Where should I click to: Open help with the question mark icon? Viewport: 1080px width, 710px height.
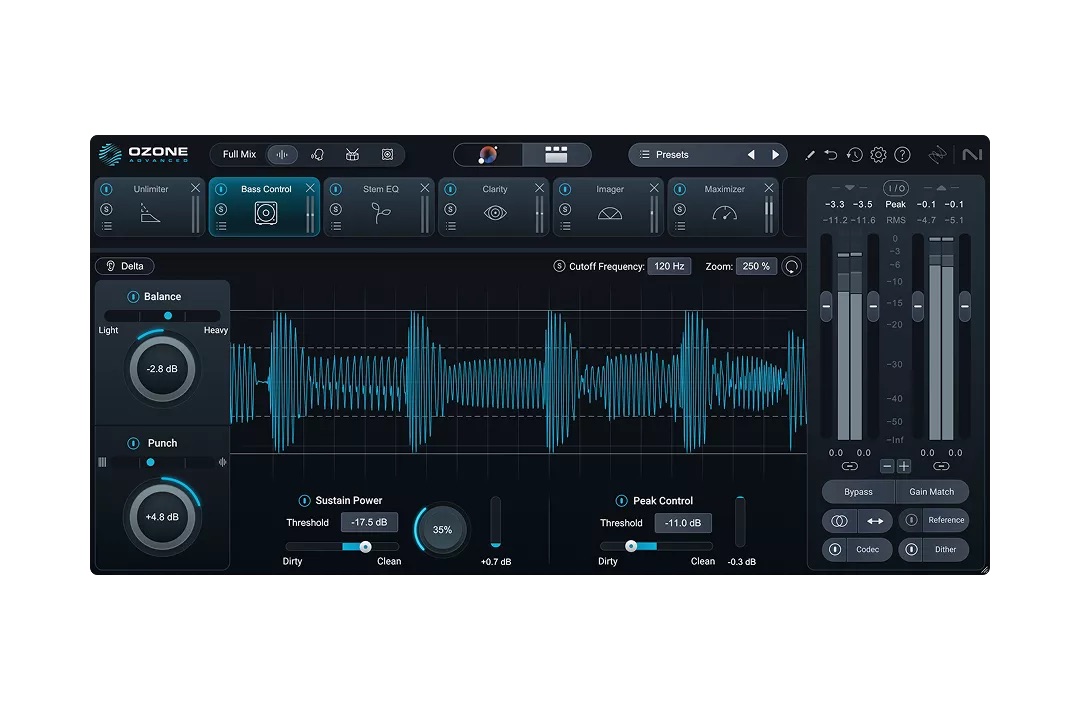pyautogui.click(x=902, y=155)
